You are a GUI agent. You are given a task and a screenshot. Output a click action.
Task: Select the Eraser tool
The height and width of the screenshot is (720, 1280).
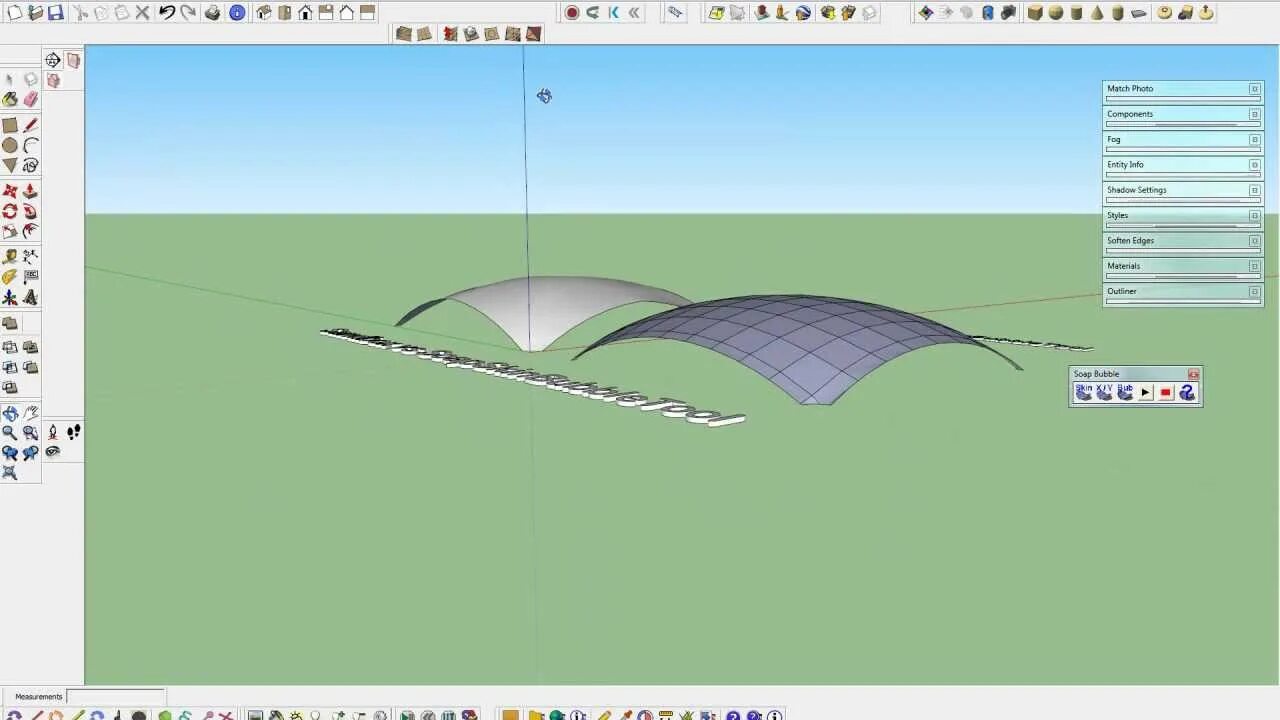pyautogui.click(x=29, y=97)
